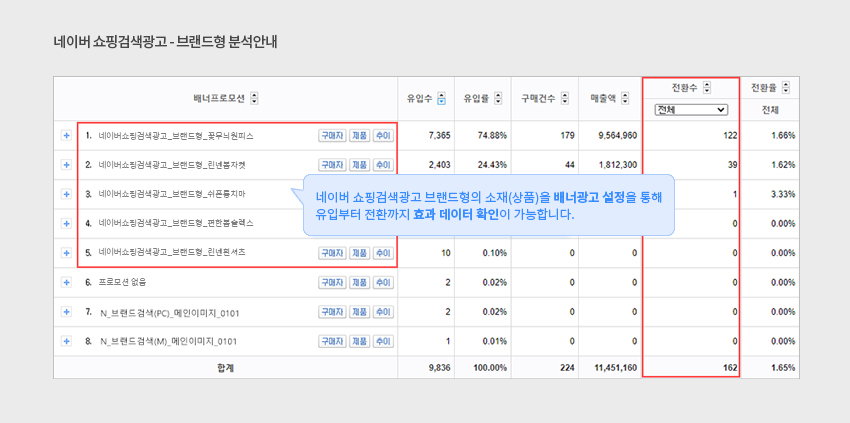Sort by the 배너프로모션 column arrows
850x423 pixels.
(x=254, y=99)
